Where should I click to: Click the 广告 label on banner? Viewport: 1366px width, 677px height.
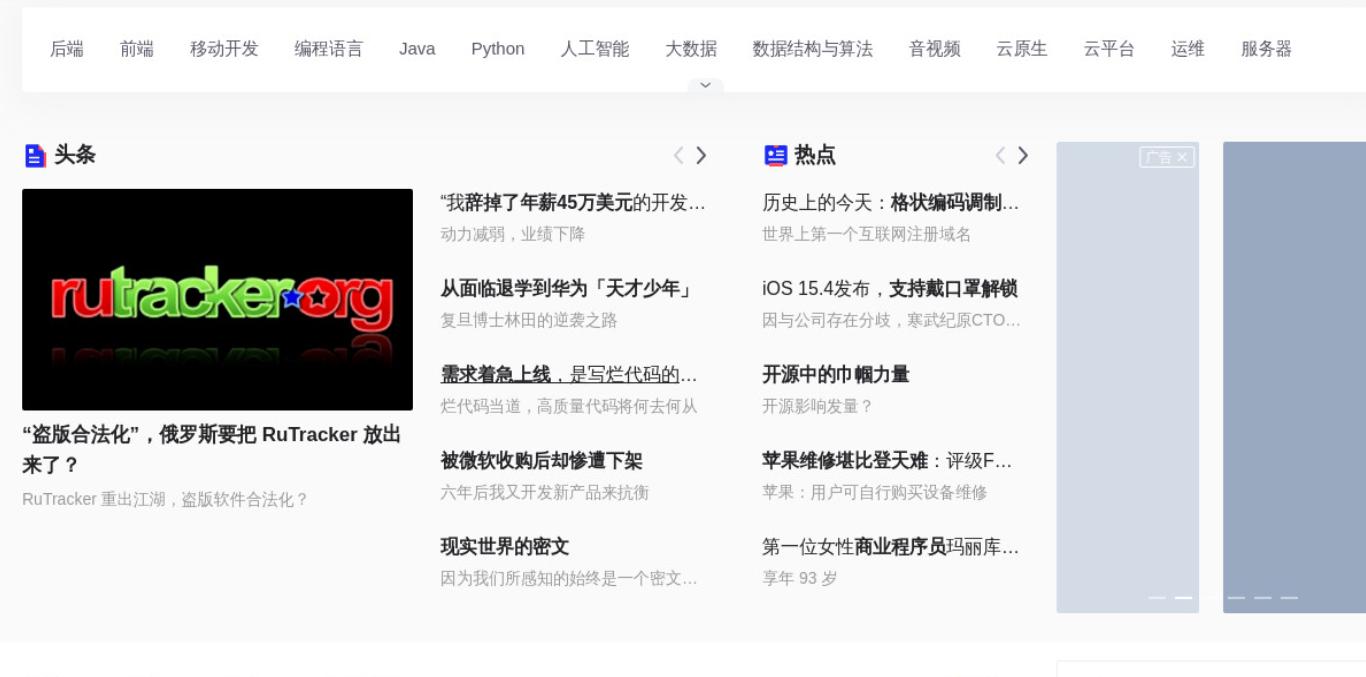tap(1159, 157)
